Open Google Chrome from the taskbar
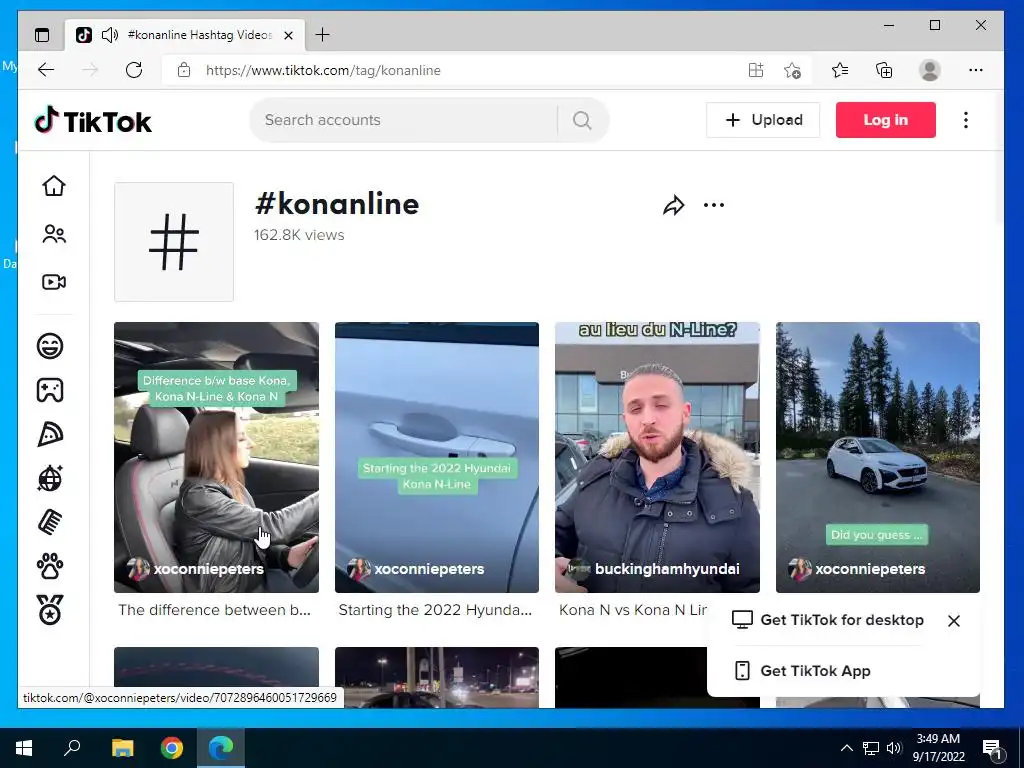The width and height of the screenshot is (1024, 768). (172, 748)
